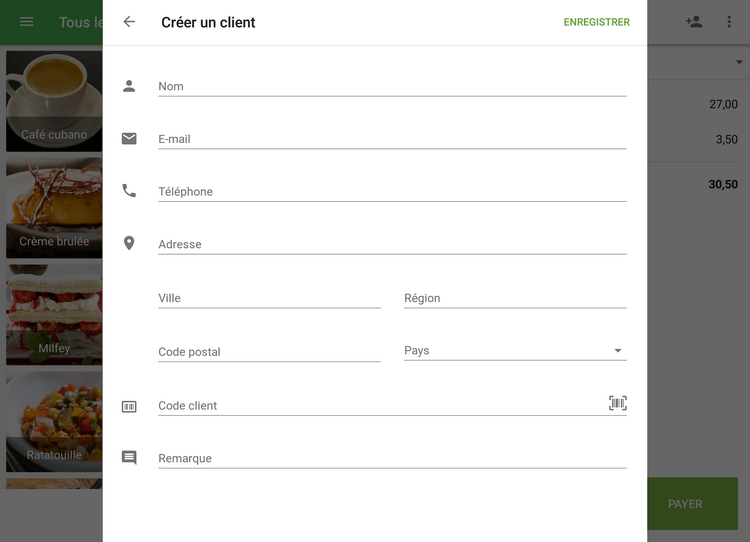Tap the barcode scanner icon
Viewport: 750px width, 542px height.
tap(618, 403)
